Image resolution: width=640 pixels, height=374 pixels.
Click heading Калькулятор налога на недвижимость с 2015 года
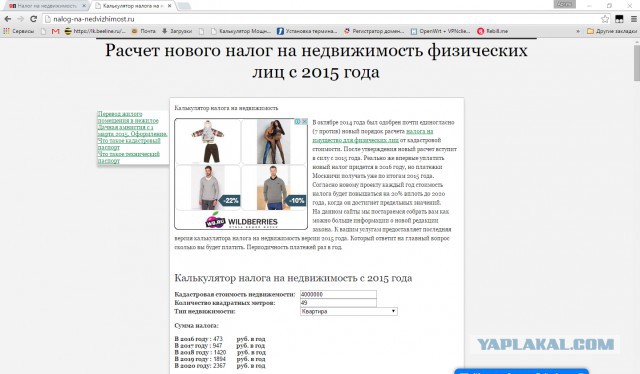click(x=293, y=278)
